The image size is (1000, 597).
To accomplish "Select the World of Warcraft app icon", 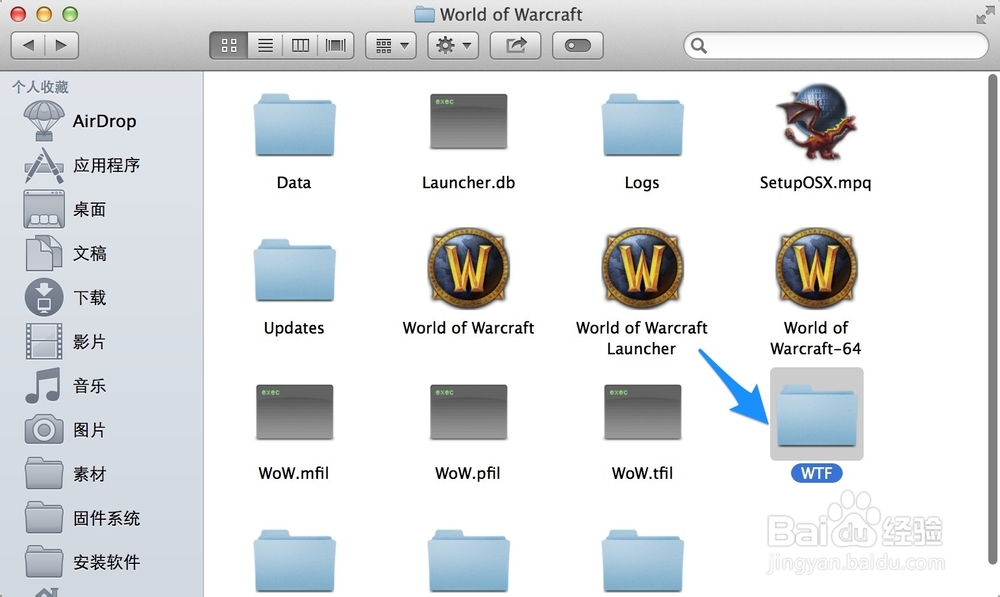I will pos(469,268).
